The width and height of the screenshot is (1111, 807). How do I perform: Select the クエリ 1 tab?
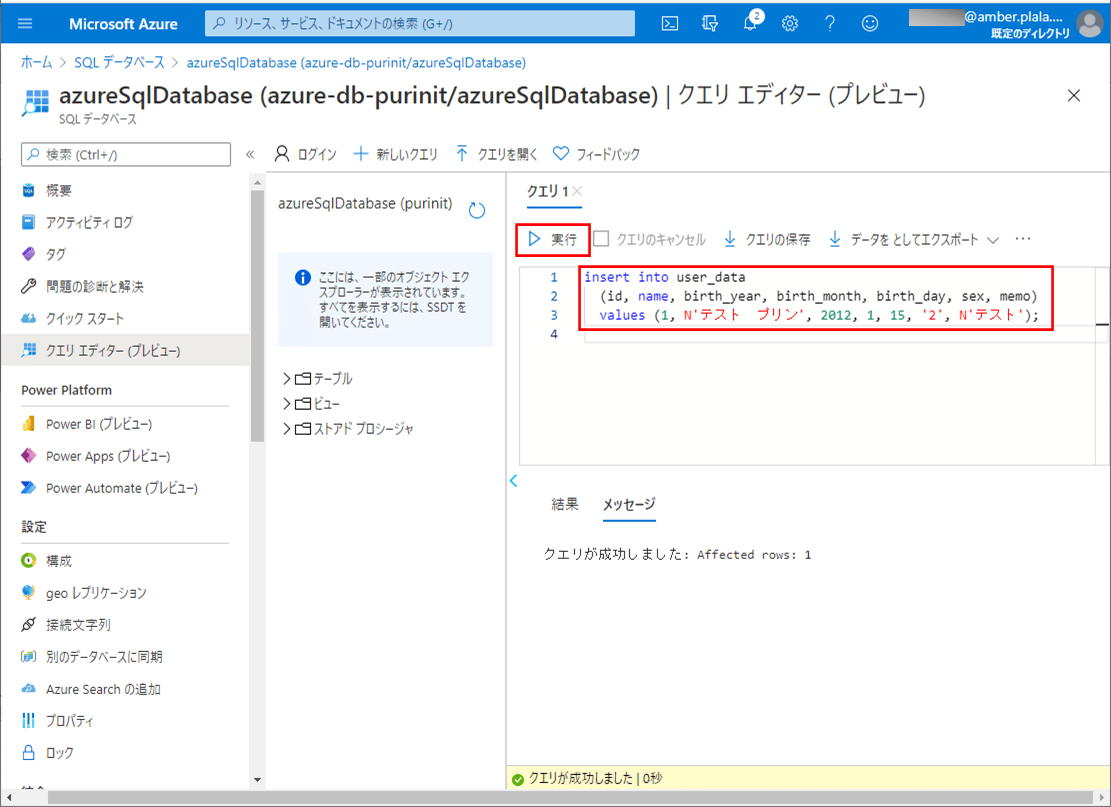pyautogui.click(x=547, y=191)
